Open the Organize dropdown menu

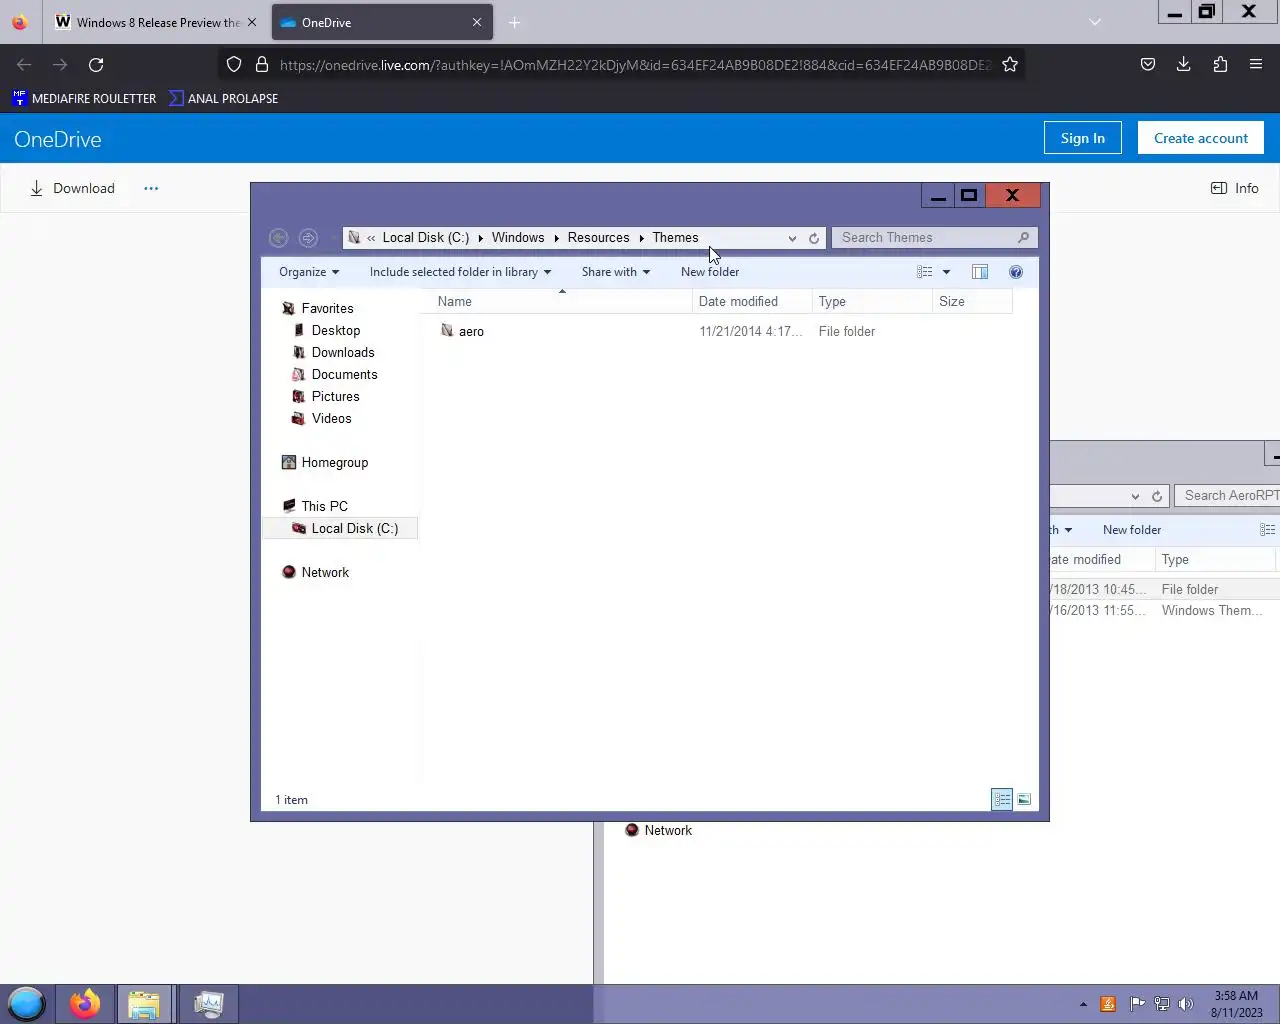[x=309, y=272]
